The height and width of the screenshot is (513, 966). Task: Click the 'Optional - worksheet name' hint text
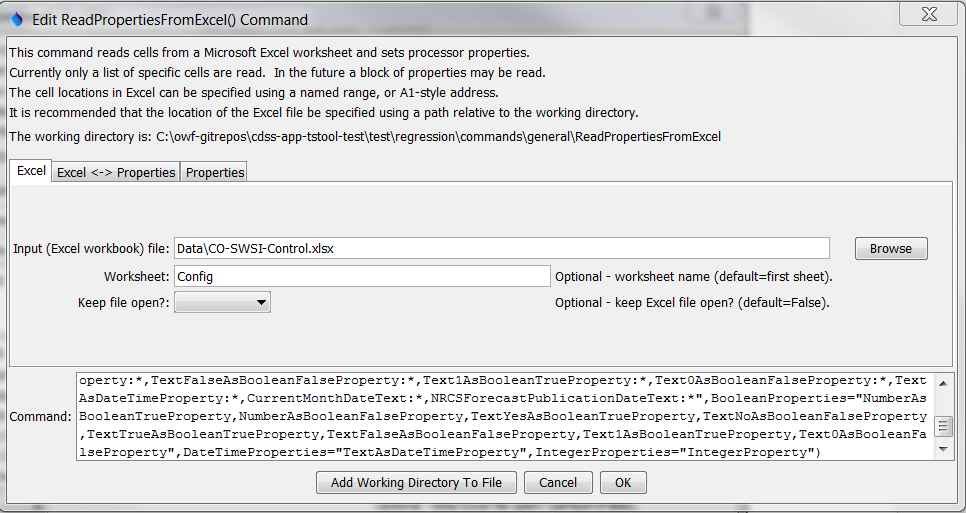coord(694,276)
